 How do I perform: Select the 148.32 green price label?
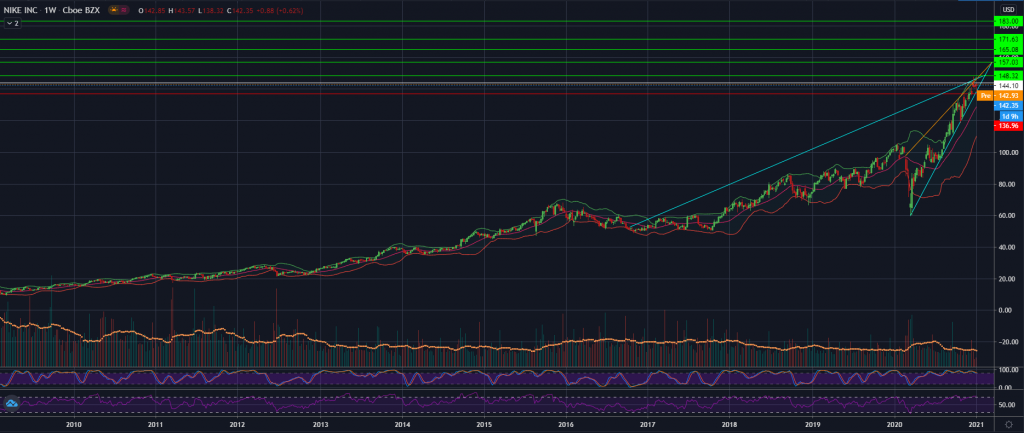pyautogui.click(x=1008, y=76)
